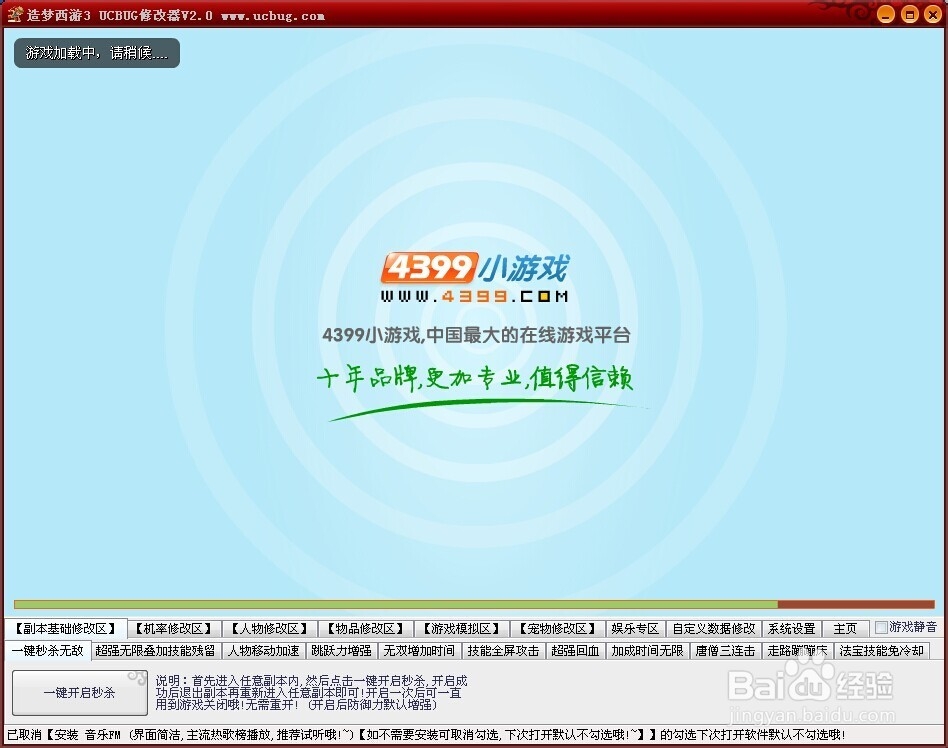Open the 系统设置 tab
948x748 pixels.
click(791, 629)
